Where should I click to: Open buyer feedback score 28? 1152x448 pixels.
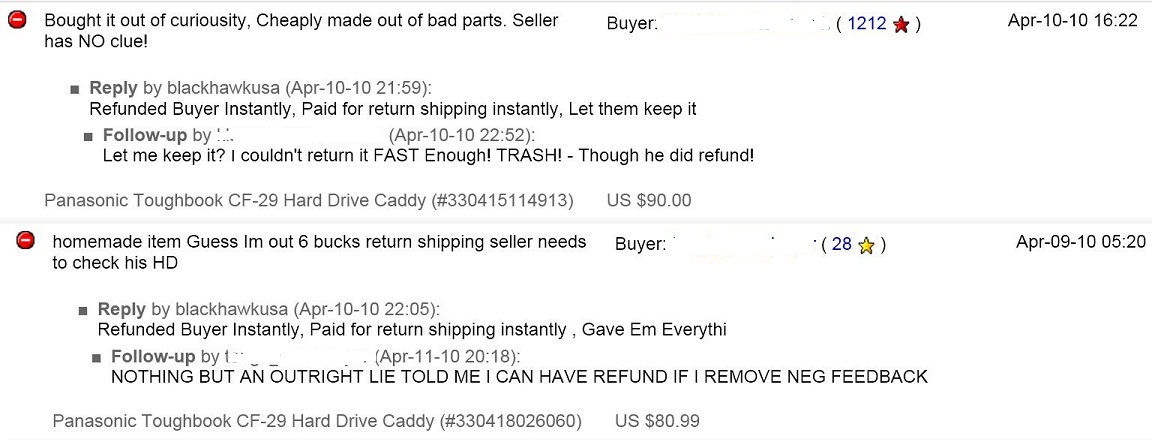point(842,245)
